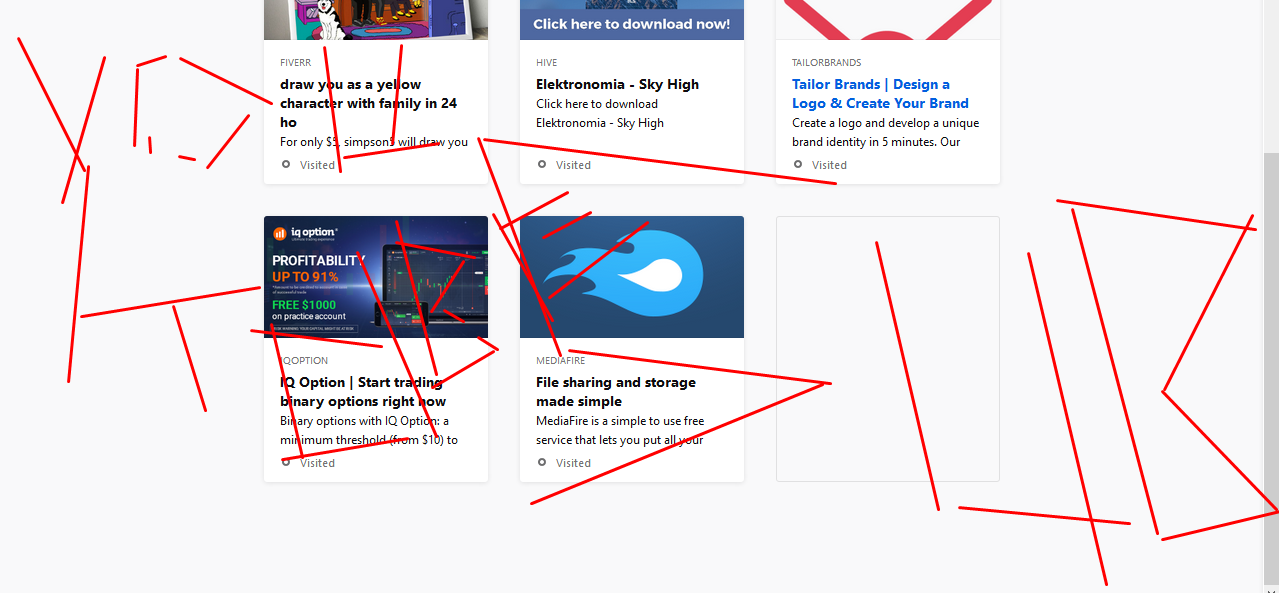Click the Visited marker on the Fiverr card

[x=308, y=165]
